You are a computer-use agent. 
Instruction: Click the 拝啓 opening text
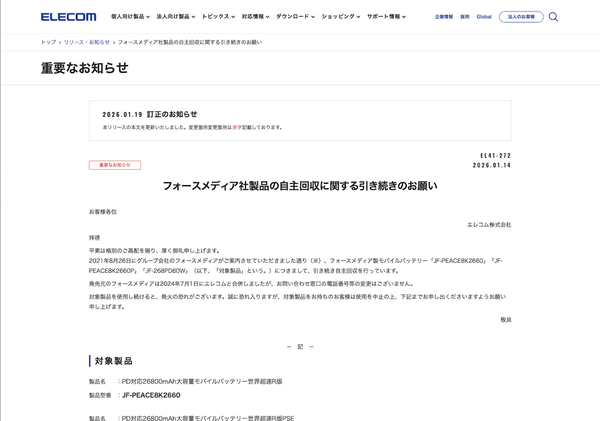coord(95,238)
